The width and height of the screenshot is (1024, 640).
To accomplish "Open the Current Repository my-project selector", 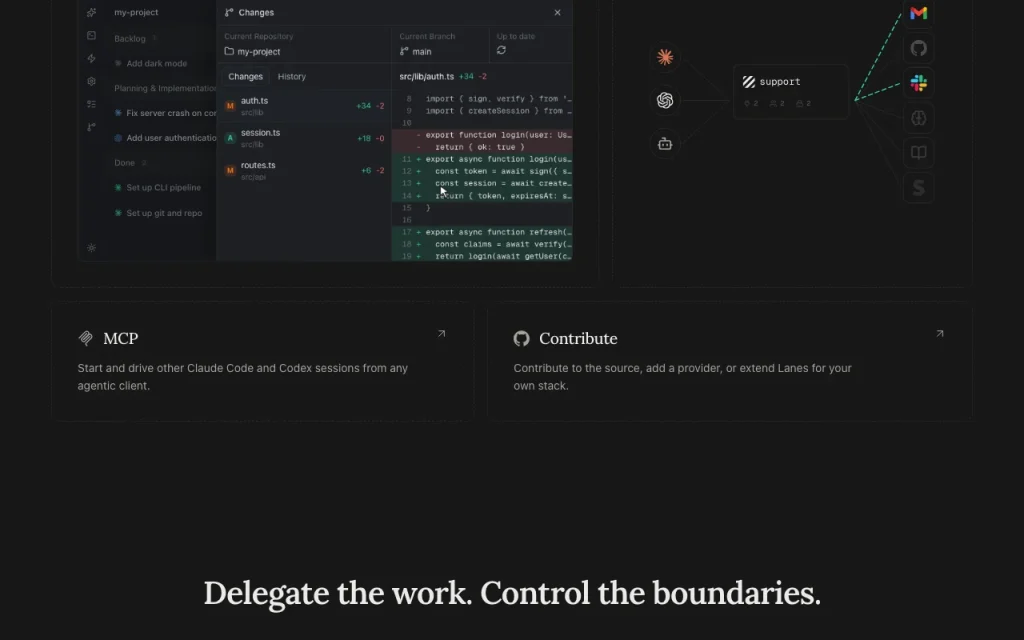I will point(304,44).
